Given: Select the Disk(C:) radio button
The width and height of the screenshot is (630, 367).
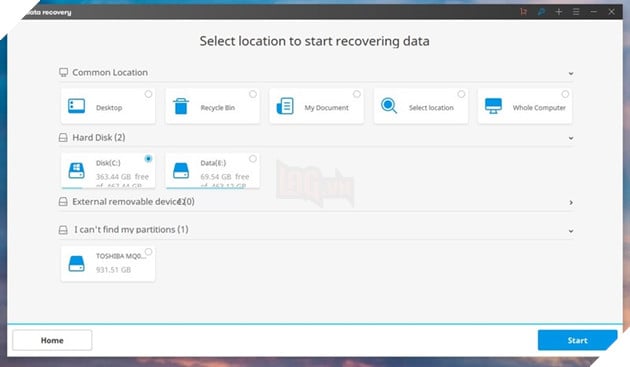Looking at the screenshot, I should click(x=148, y=159).
